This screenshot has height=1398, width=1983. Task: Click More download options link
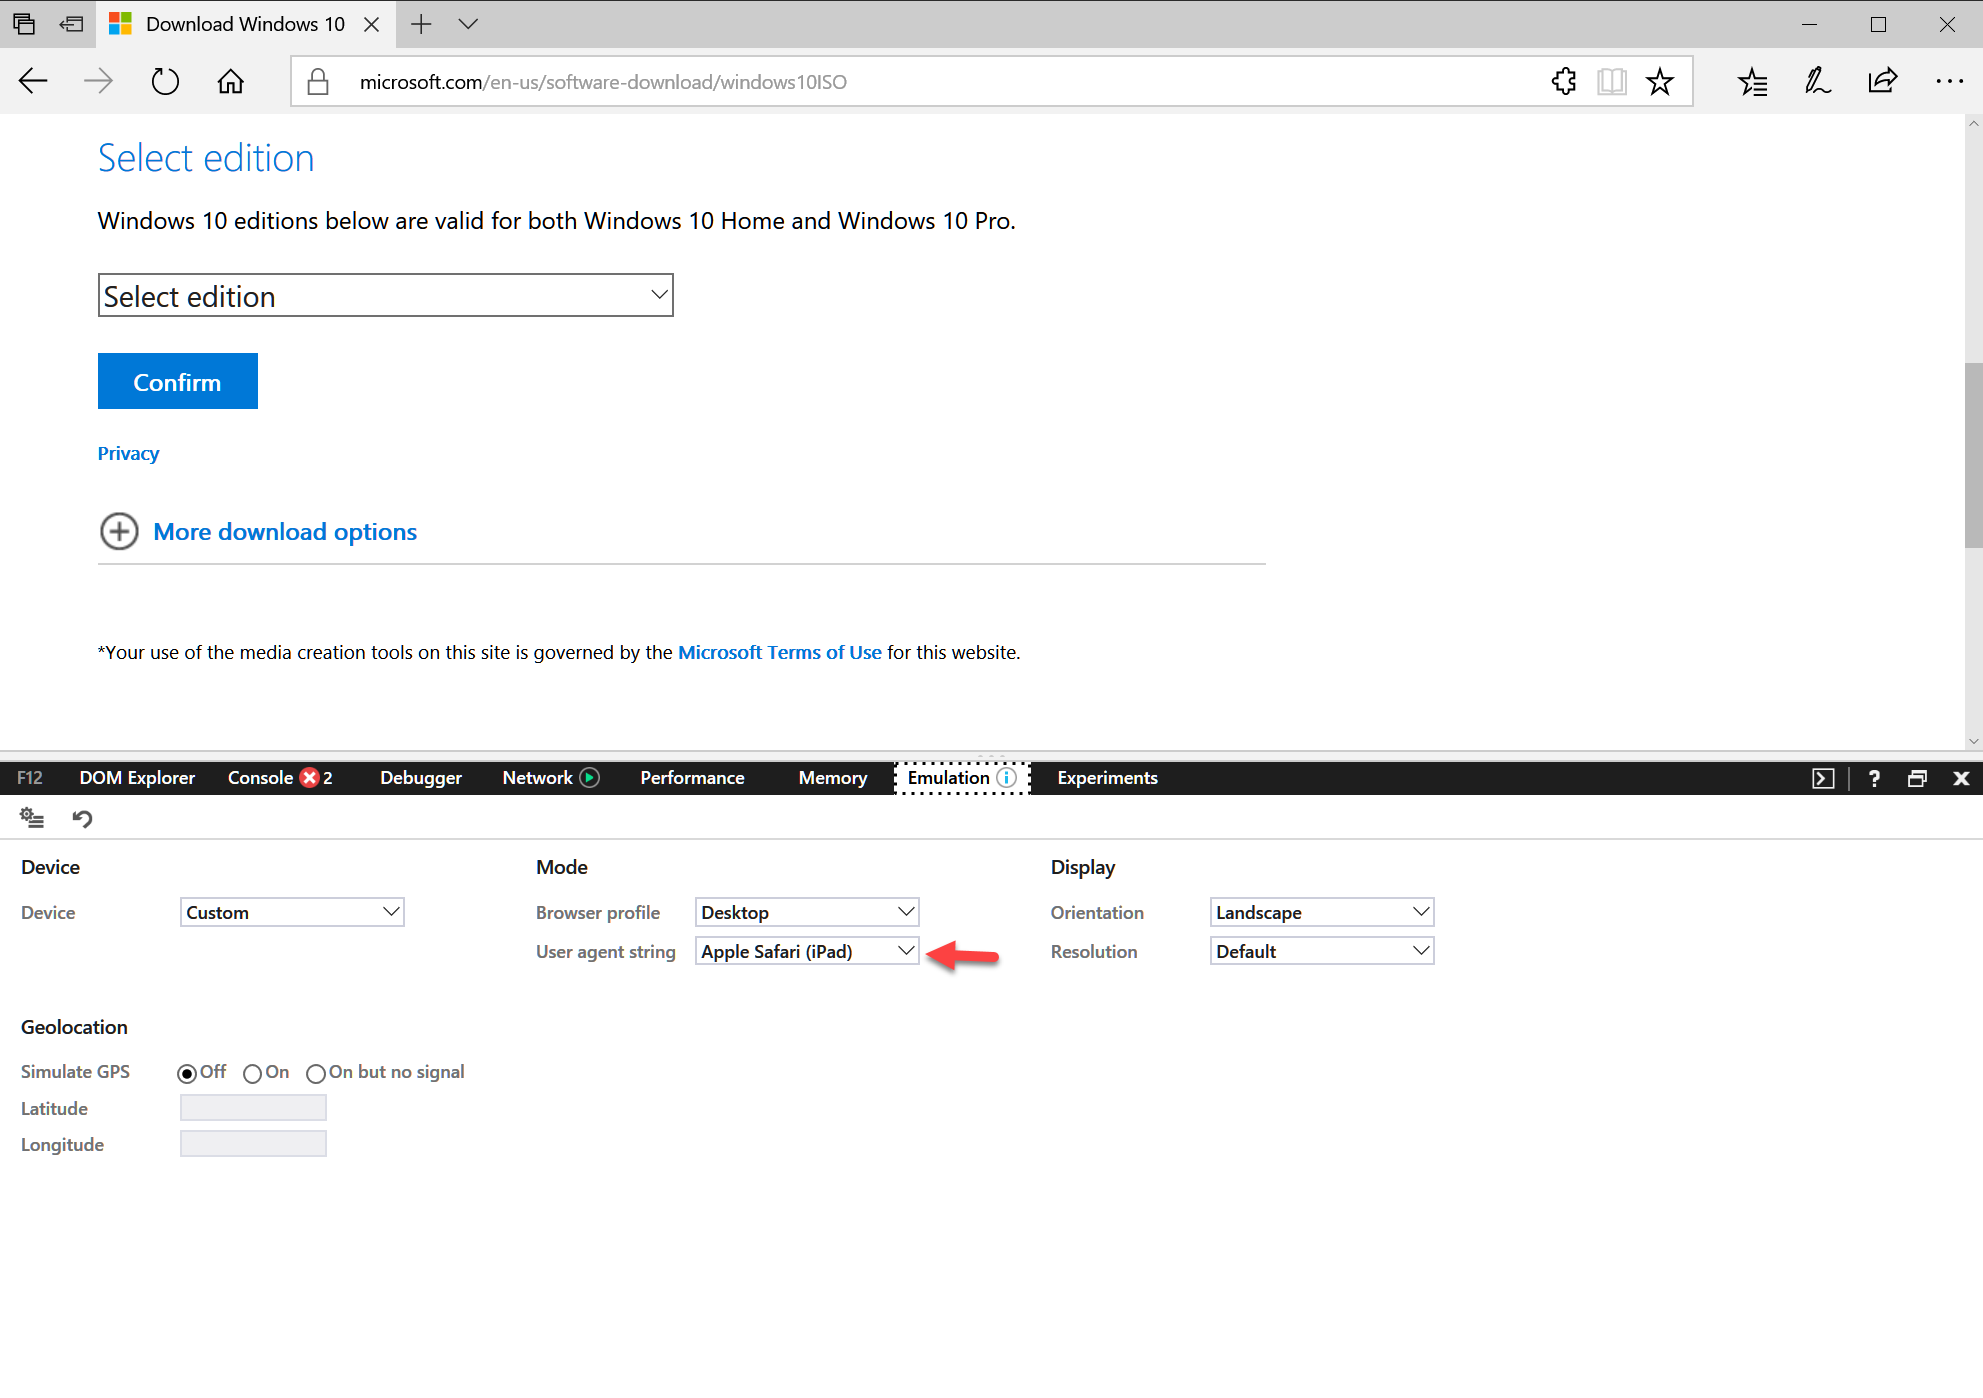[x=285, y=531]
